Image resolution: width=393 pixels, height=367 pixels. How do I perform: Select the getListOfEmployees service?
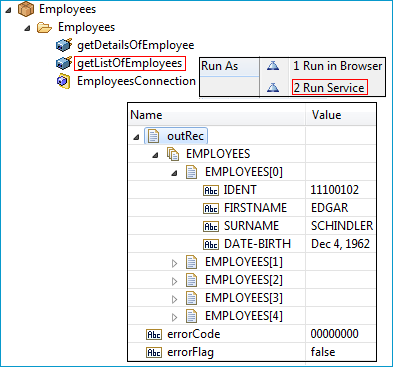(x=130, y=63)
